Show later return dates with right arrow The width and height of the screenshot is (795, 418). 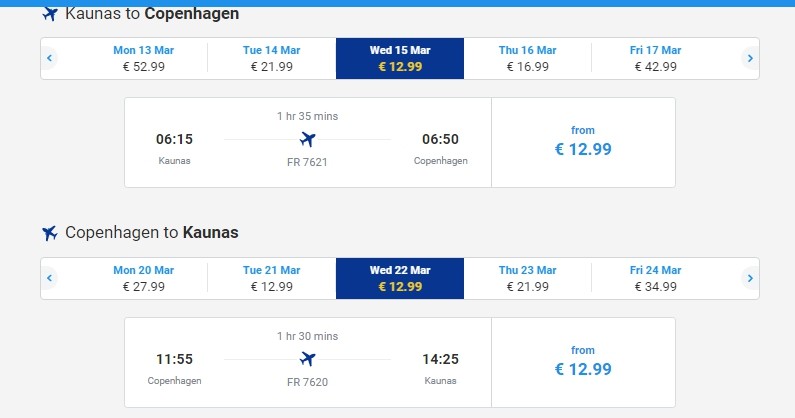tap(750, 278)
